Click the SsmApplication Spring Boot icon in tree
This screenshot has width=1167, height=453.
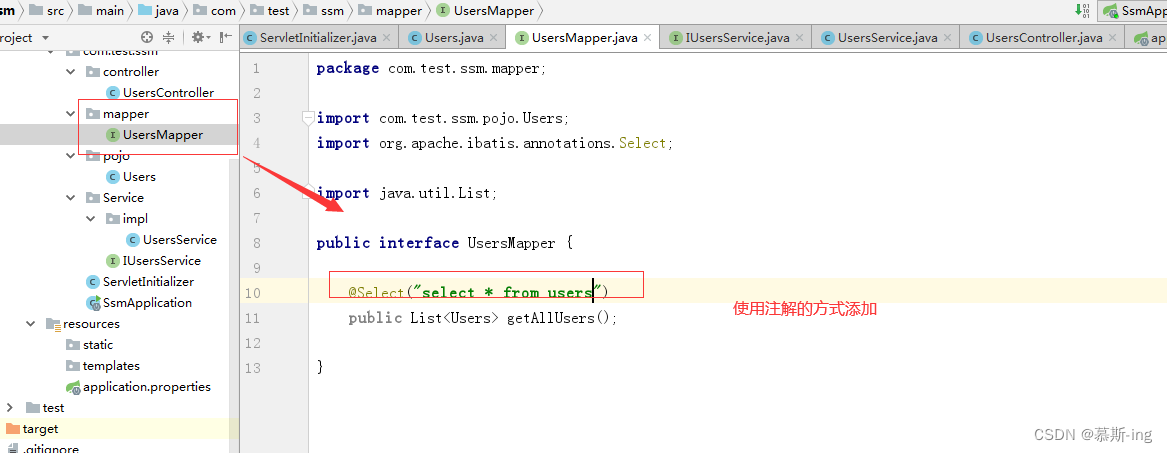pyautogui.click(x=94, y=303)
